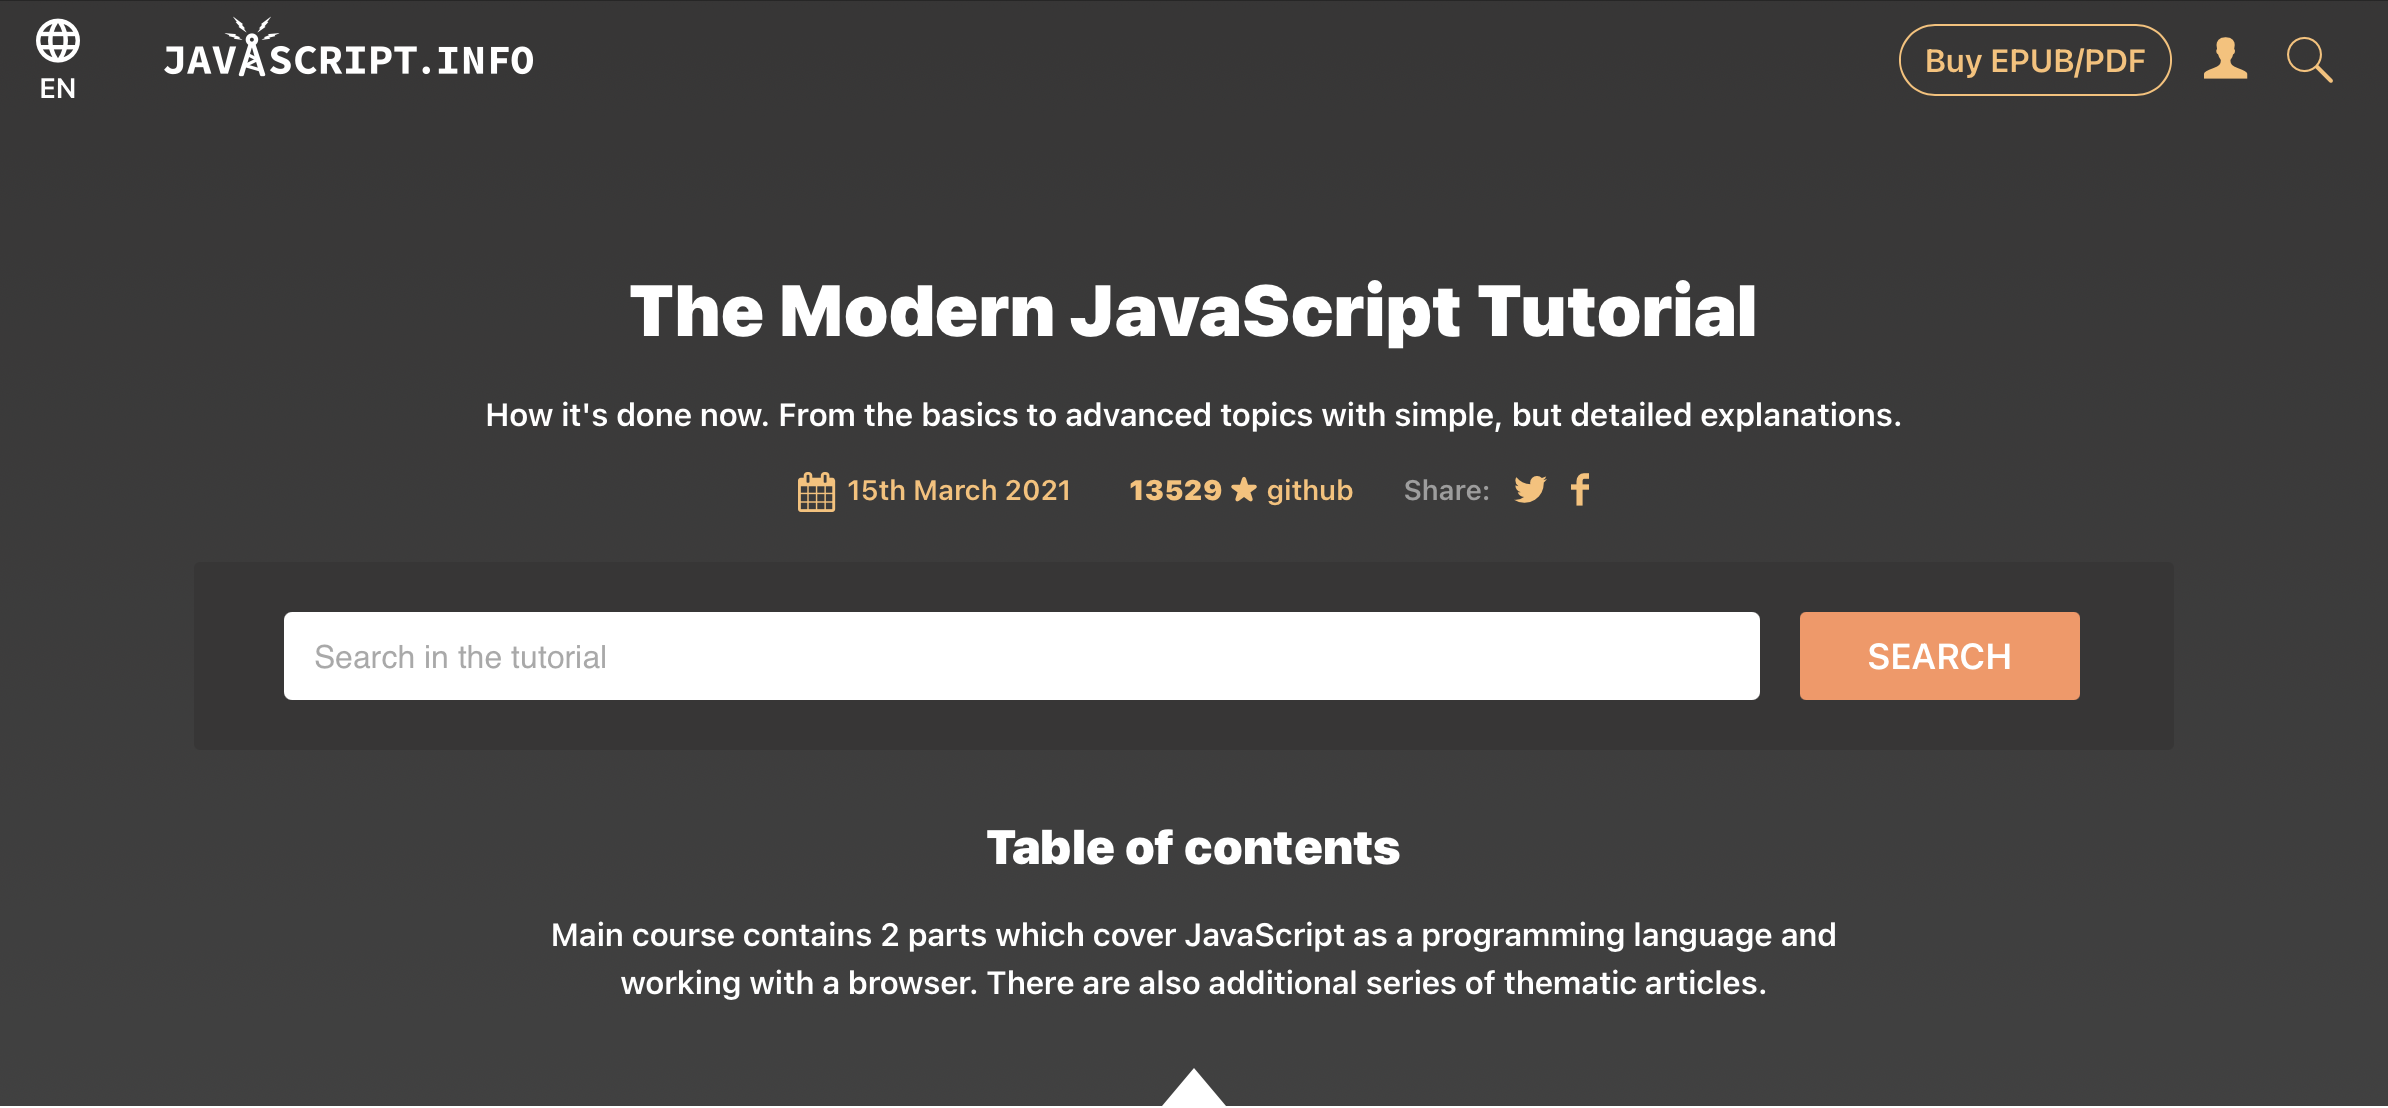Click the star icon next to 13529
The image size is (2388, 1108).
coord(1243,490)
